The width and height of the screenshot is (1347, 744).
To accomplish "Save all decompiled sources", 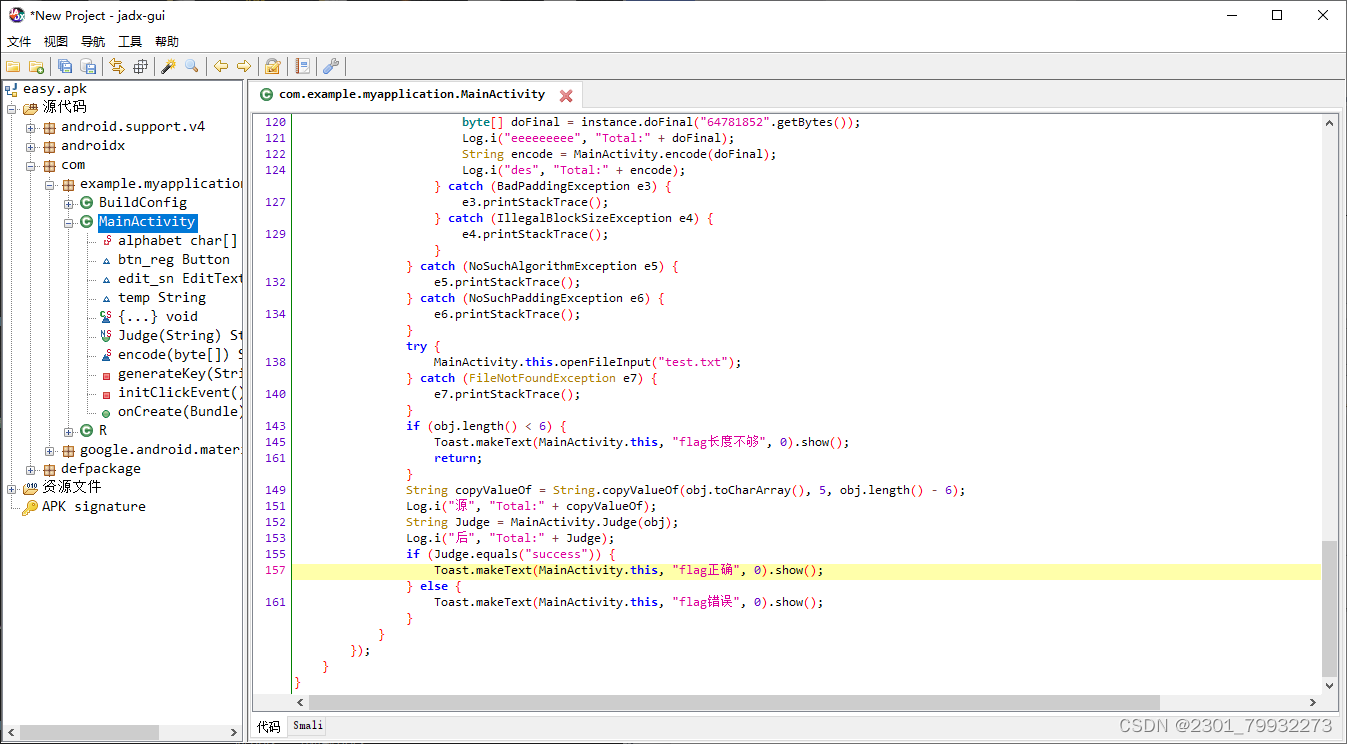I will [64, 66].
